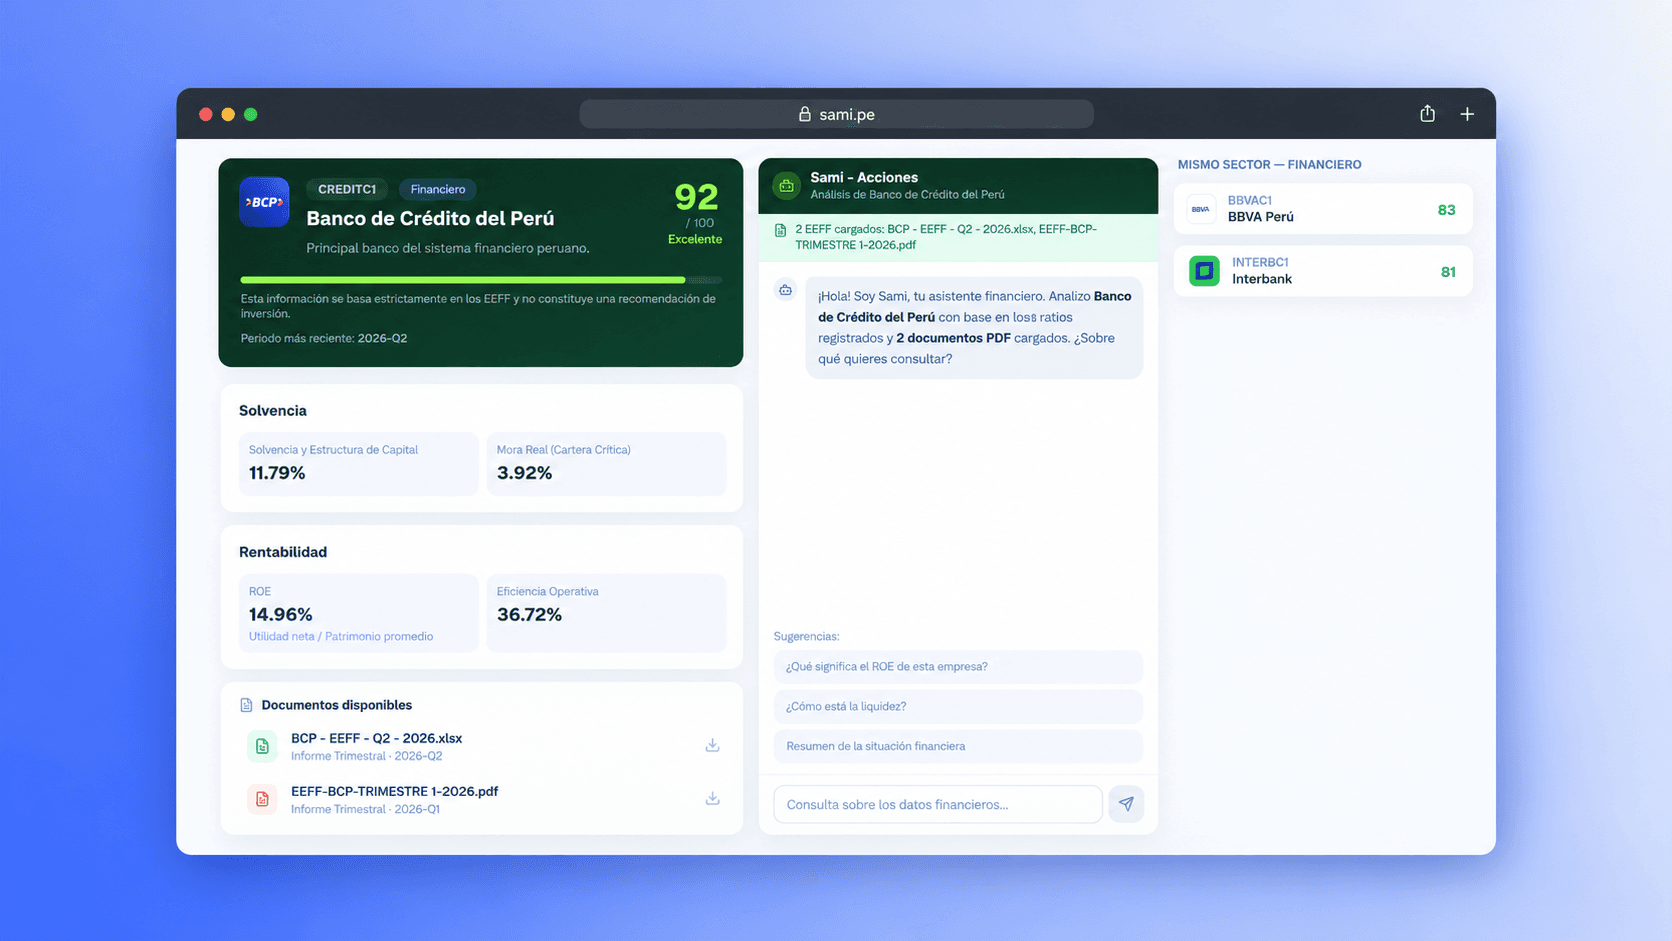Click the ROE 14.96% card
This screenshot has width=1672, height=941.
(x=358, y=613)
